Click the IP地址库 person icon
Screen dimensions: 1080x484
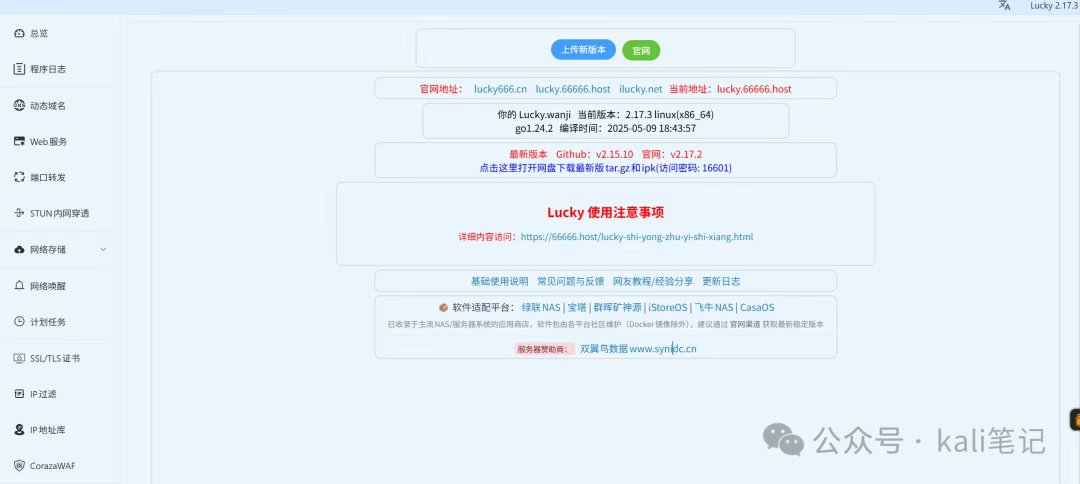(19, 430)
